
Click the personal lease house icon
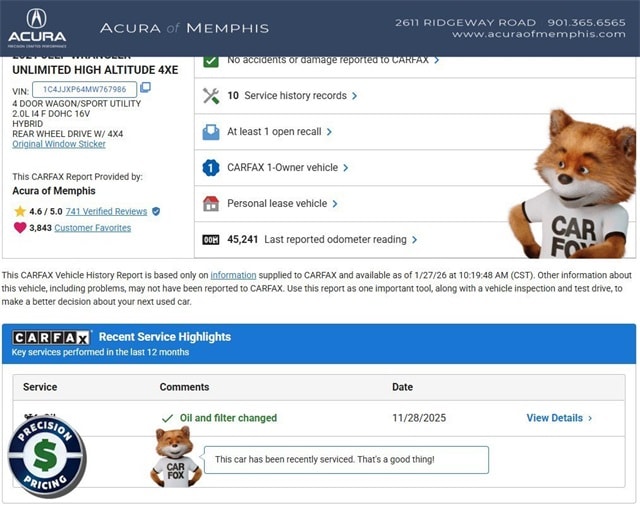click(211, 204)
